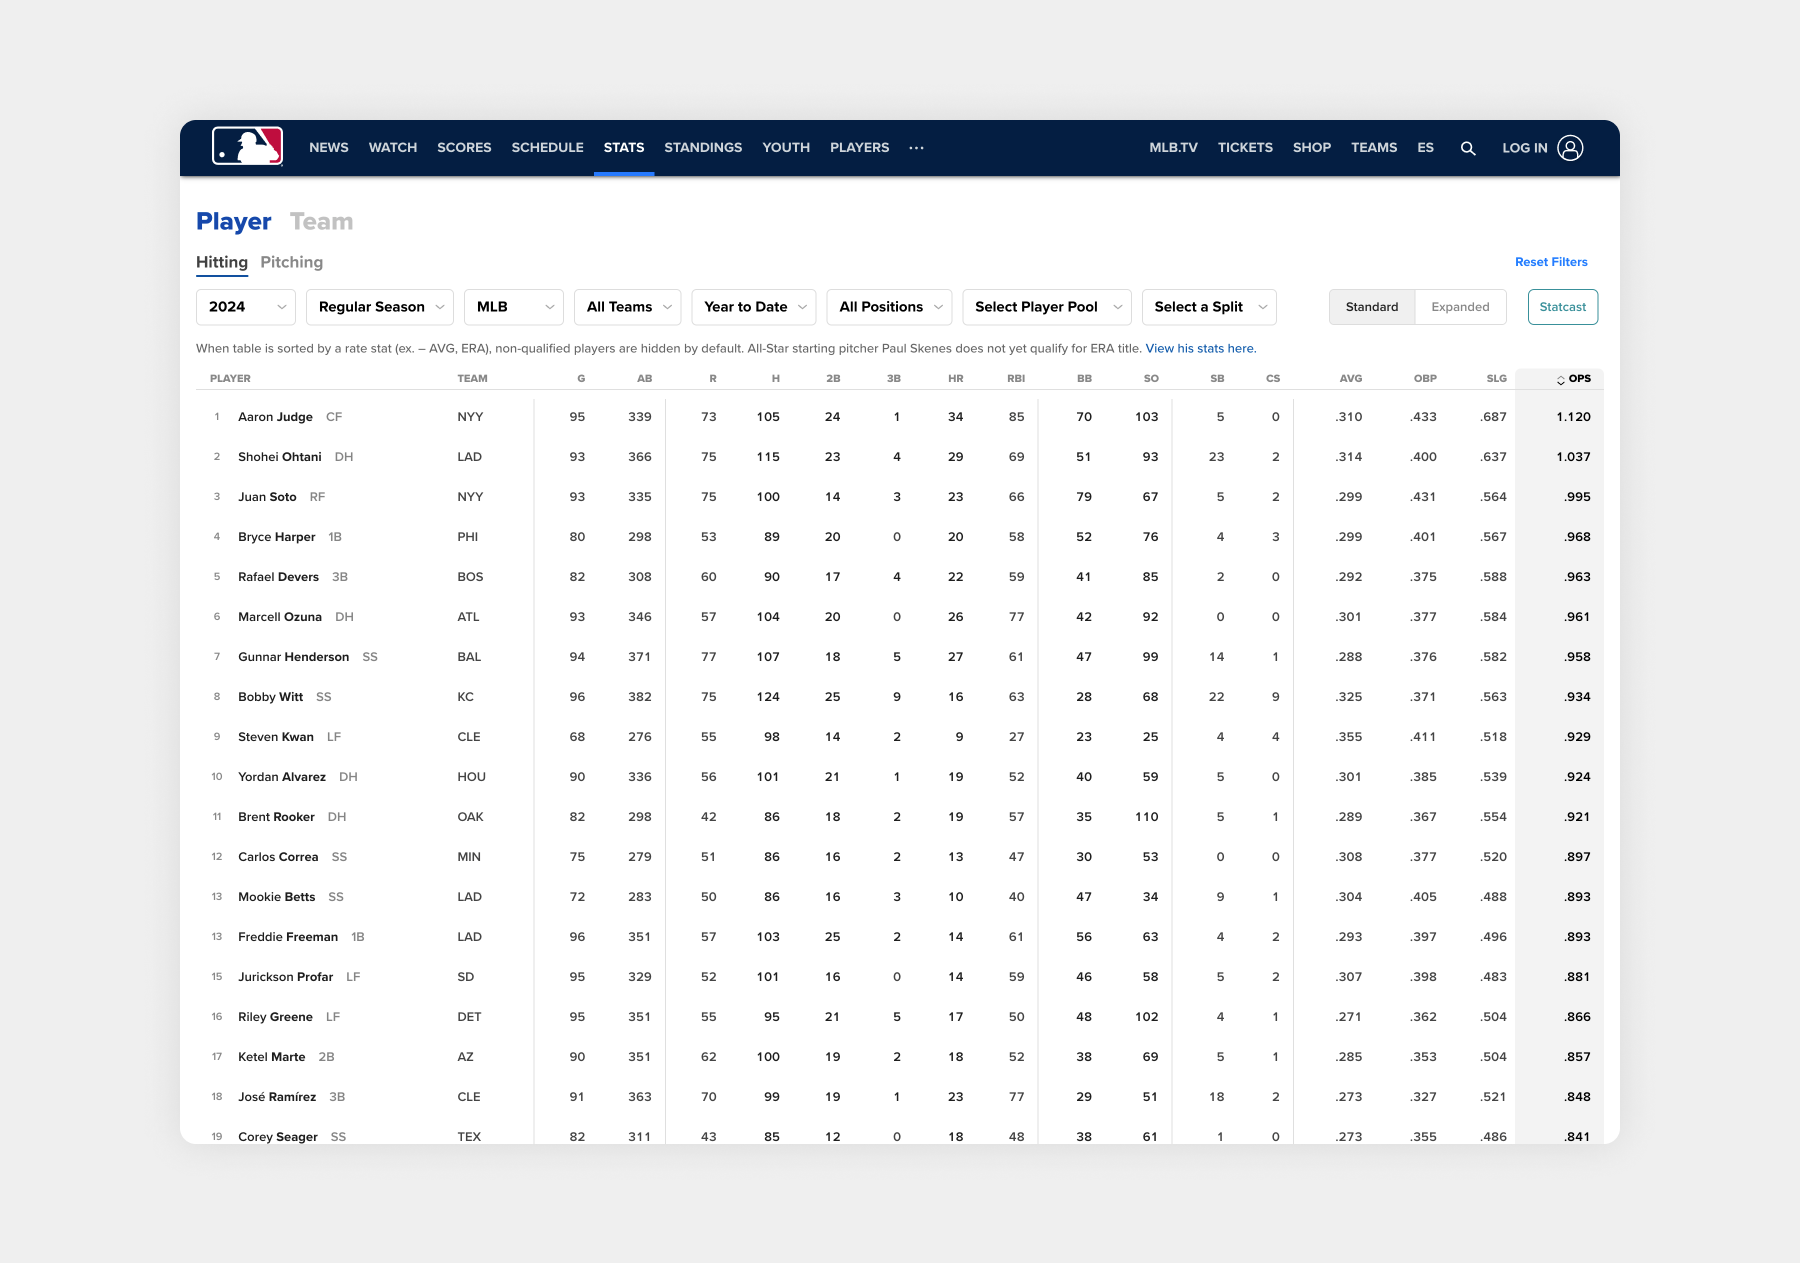Image resolution: width=1800 pixels, height=1263 pixels.
Task: Open the View his stats here link
Action: pyautogui.click(x=1201, y=349)
